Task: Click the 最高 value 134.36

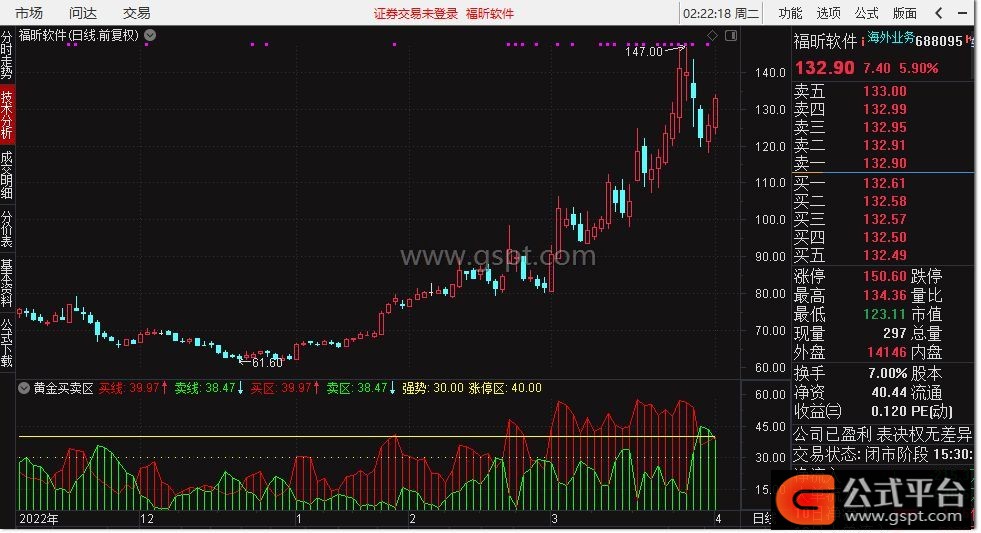Action: tap(885, 295)
